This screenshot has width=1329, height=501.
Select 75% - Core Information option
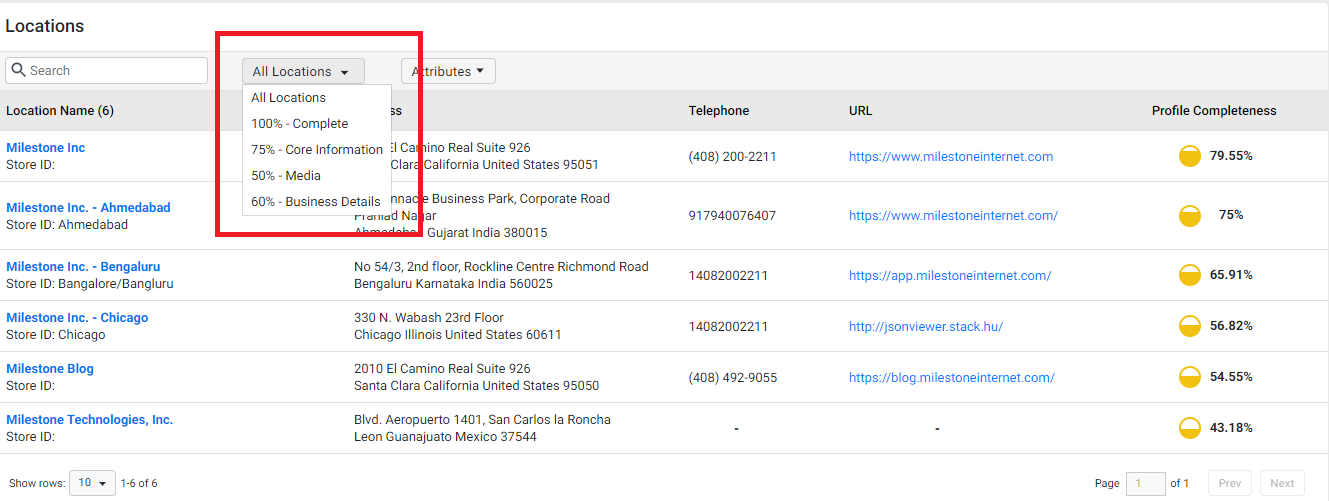coord(317,150)
